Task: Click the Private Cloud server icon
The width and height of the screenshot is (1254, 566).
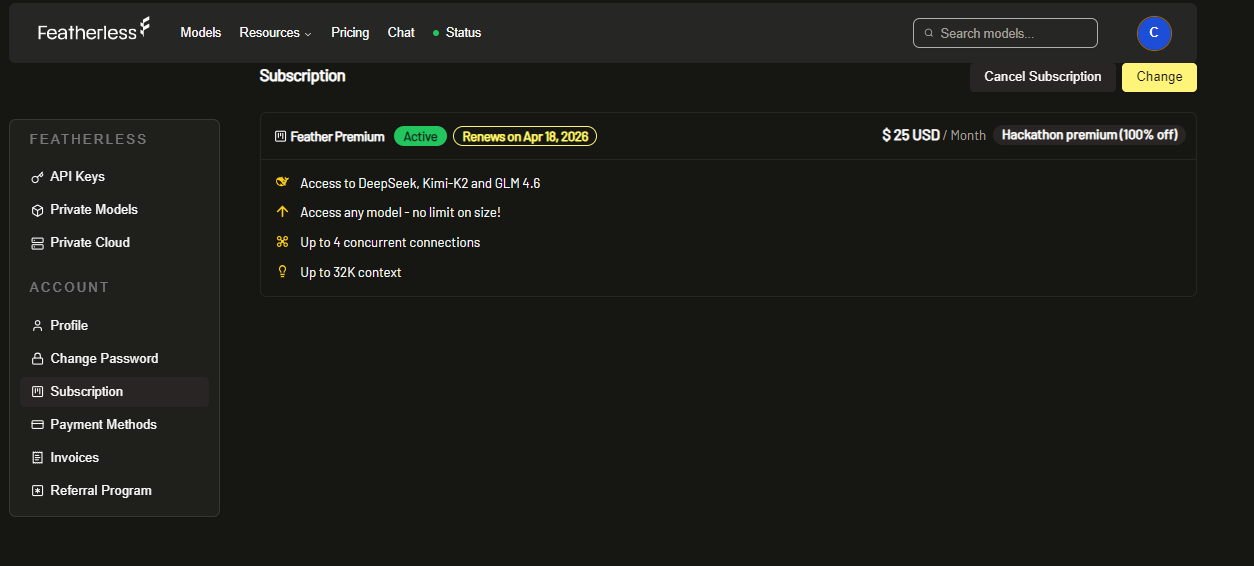Action: coord(37,243)
